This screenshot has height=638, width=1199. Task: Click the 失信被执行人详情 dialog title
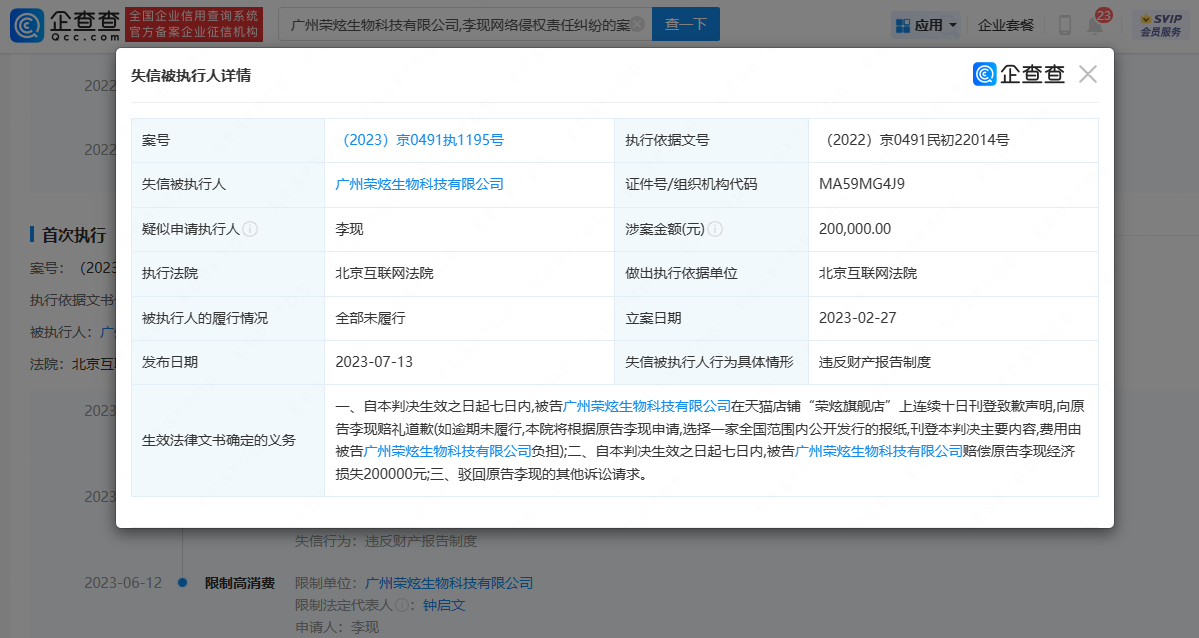pos(191,75)
